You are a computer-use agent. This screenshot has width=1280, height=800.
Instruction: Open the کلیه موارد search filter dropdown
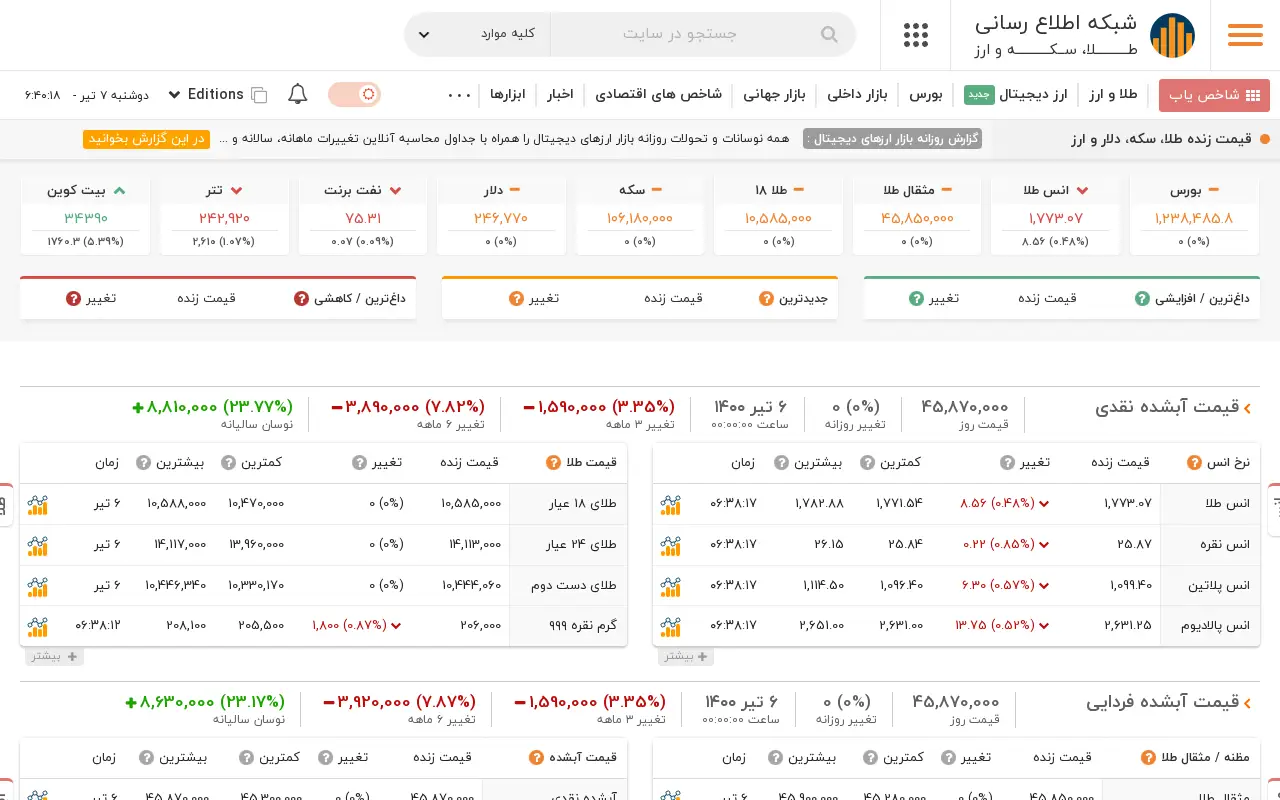(x=477, y=34)
